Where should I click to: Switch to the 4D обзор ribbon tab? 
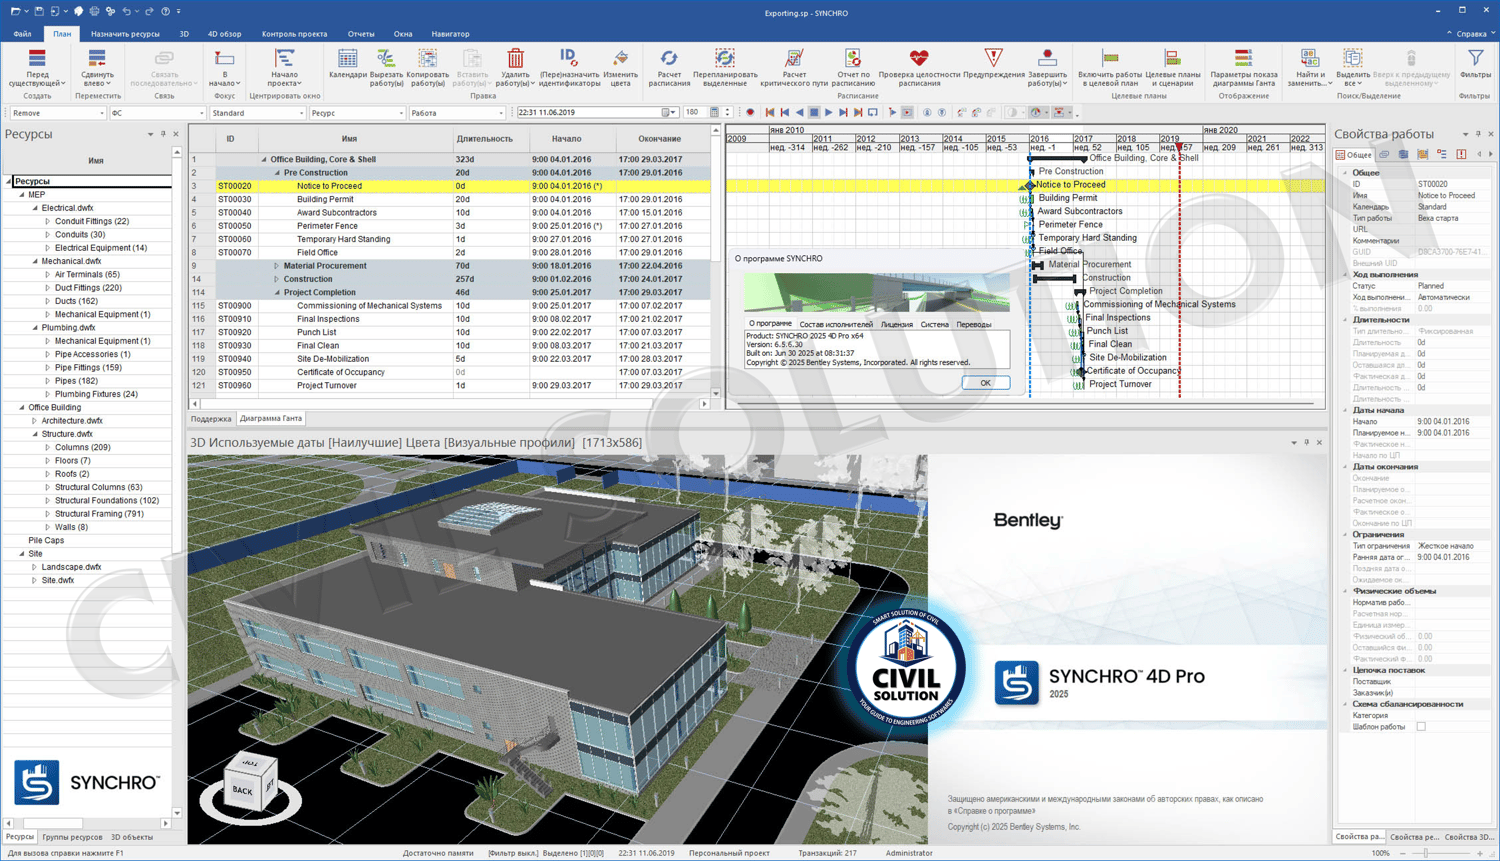(x=224, y=34)
